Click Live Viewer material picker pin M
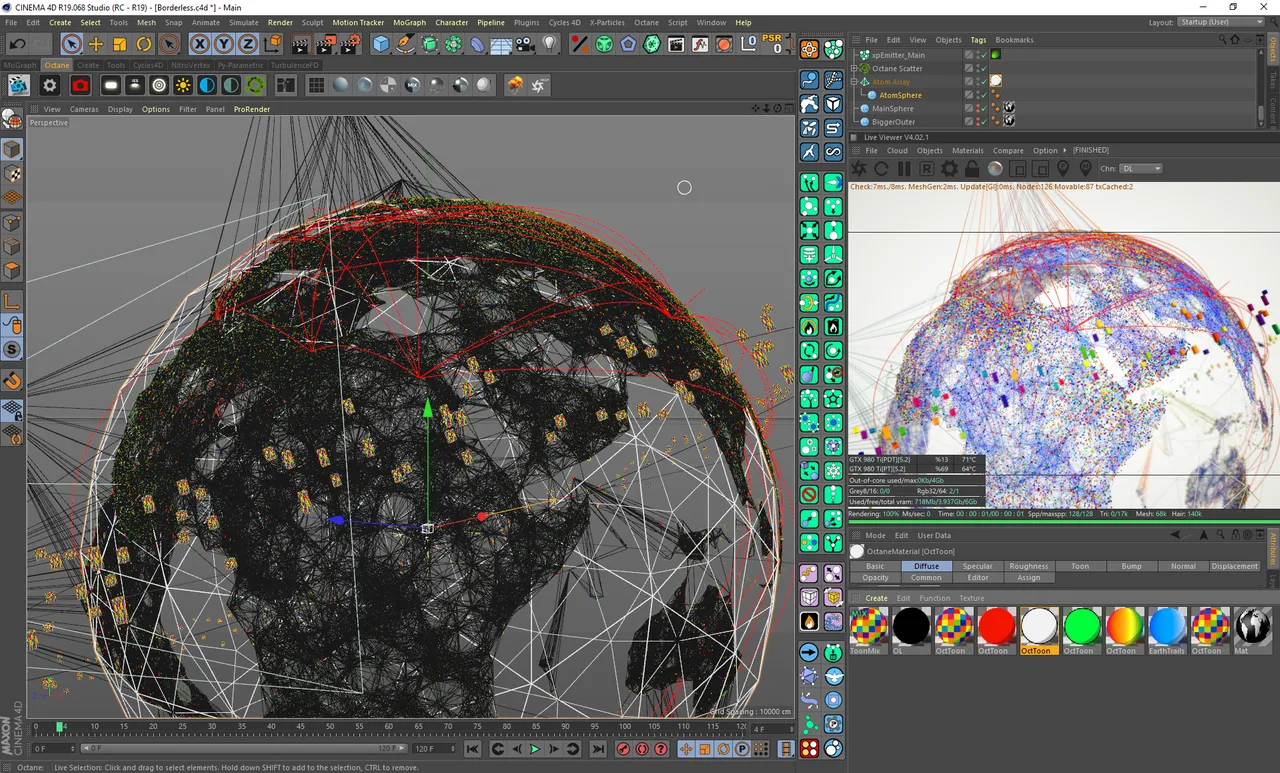 point(1086,169)
